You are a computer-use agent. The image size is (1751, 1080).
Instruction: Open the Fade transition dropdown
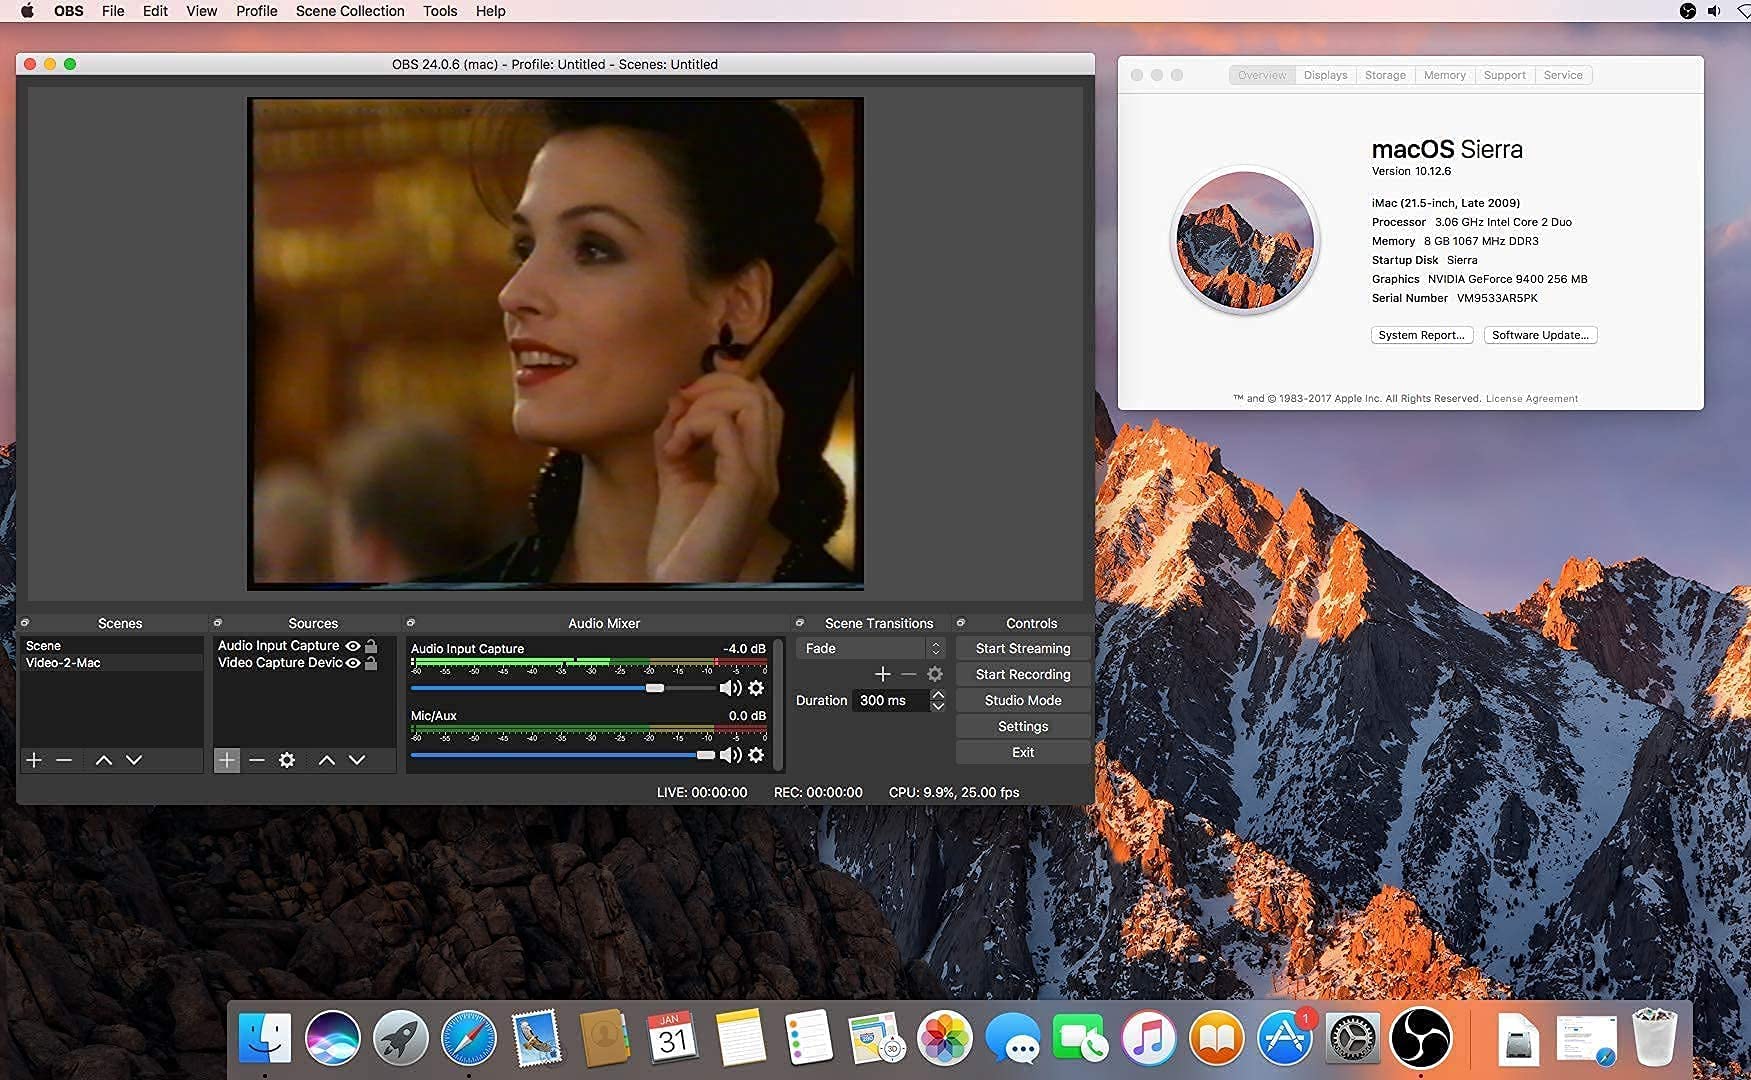[x=934, y=648]
